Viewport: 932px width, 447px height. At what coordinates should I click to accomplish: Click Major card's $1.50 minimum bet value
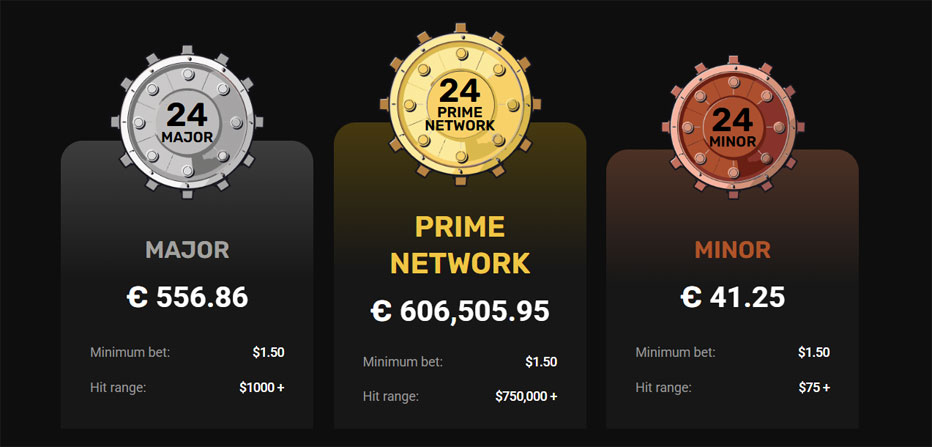[x=269, y=352]
